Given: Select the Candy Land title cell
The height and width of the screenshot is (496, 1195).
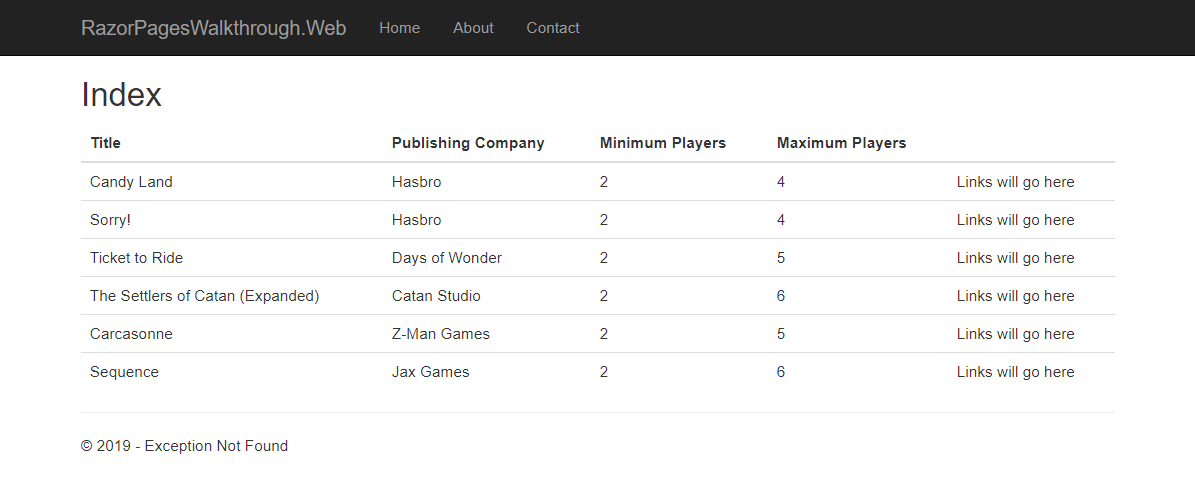Looking at the screenshot, I should tap(131, 182).
